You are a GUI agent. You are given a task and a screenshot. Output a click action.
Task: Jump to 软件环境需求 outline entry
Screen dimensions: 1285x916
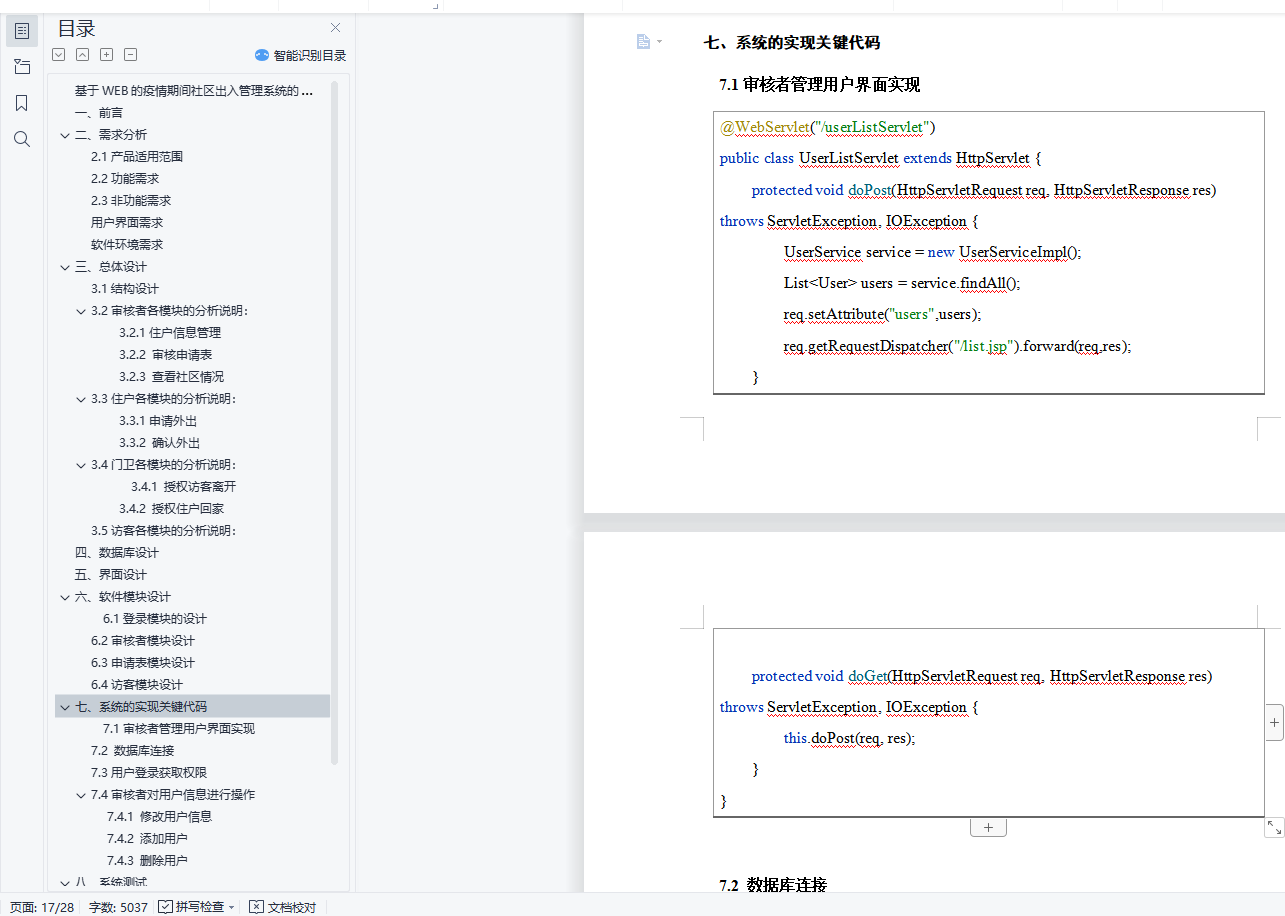point(127,244)
